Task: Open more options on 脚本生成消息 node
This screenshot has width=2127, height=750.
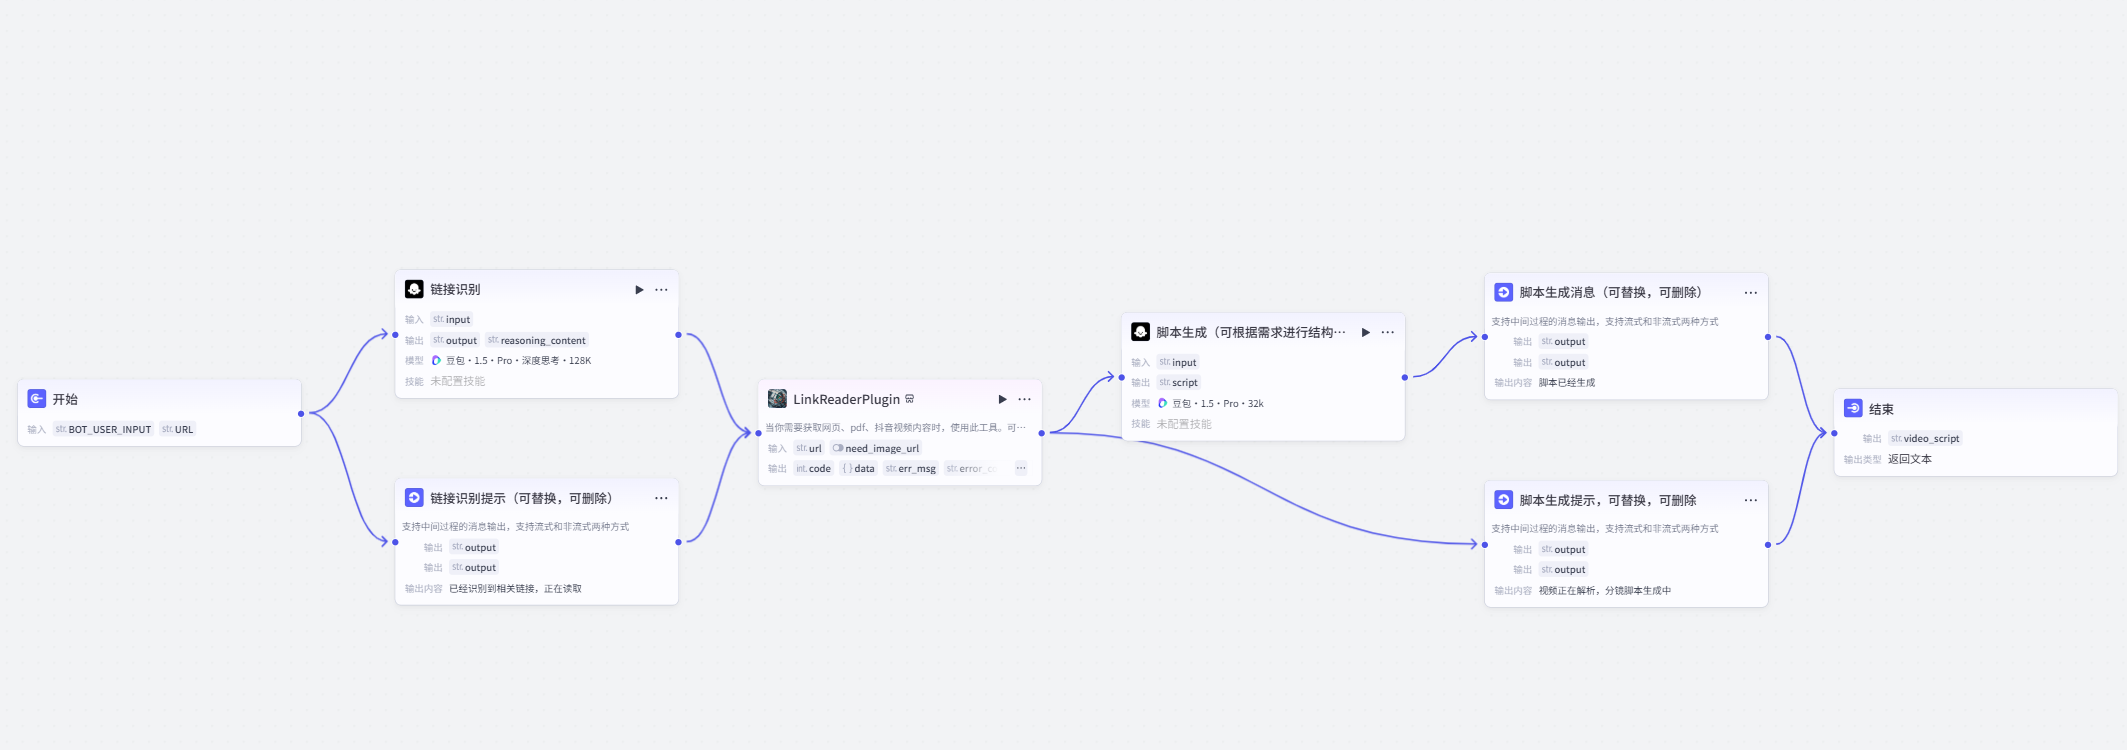Action: coord(1750,293)
